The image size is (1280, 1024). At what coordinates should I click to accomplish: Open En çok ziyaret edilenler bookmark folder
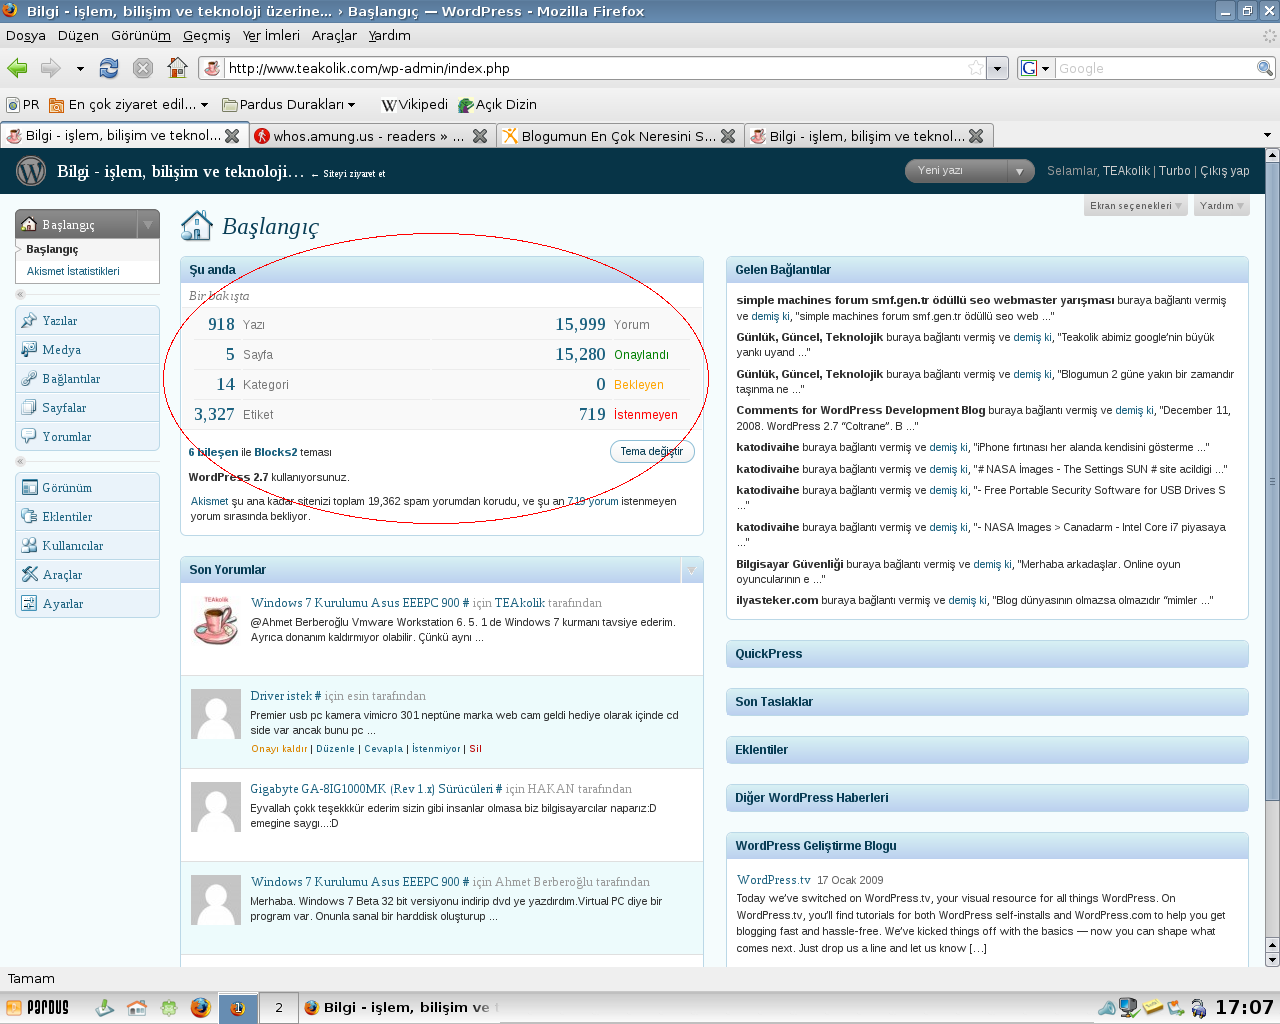(128, 104)
